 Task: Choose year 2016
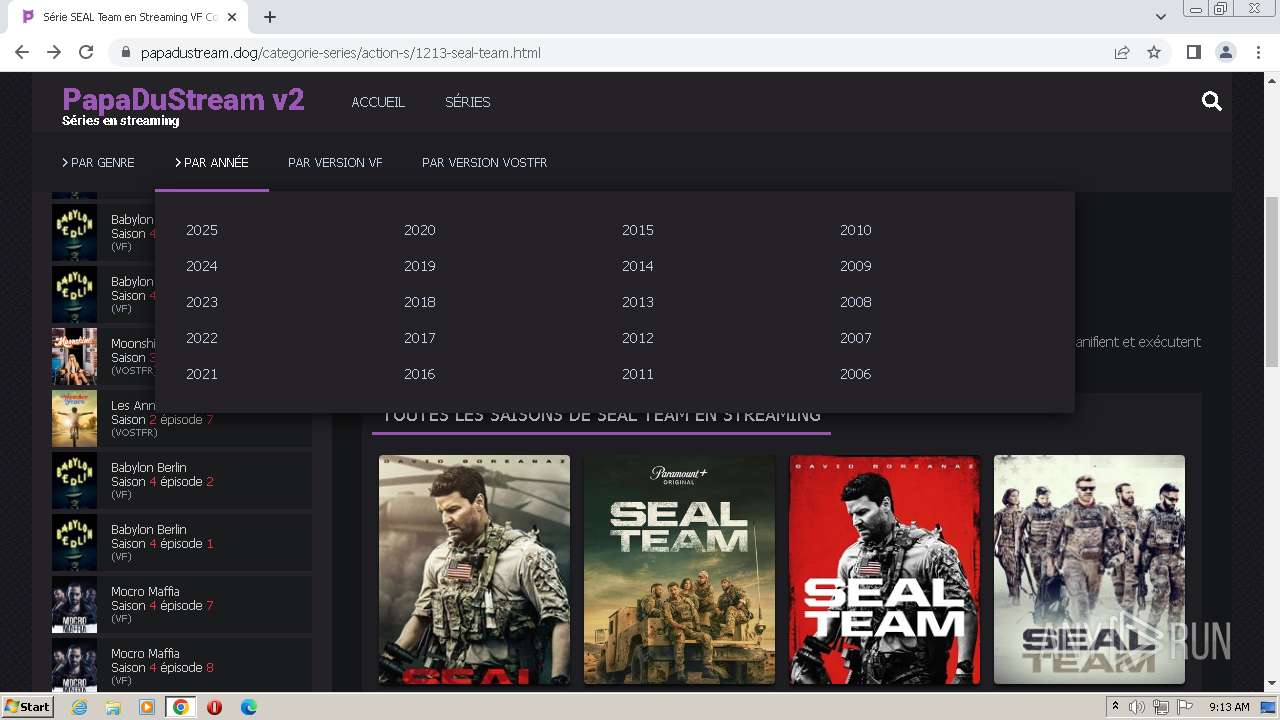point(420,374)
